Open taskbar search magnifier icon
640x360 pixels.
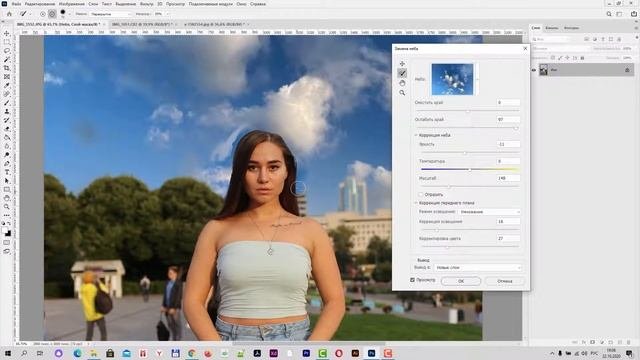24,353
